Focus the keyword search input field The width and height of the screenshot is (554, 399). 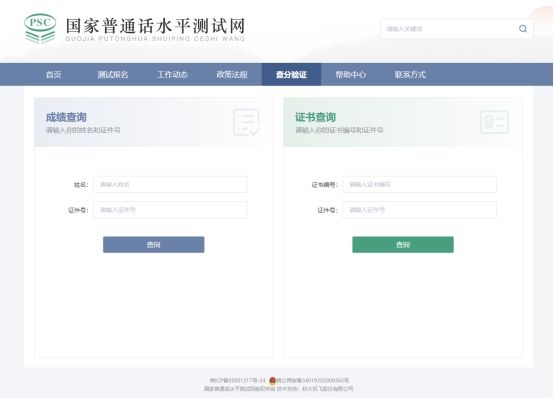point(449,29)
